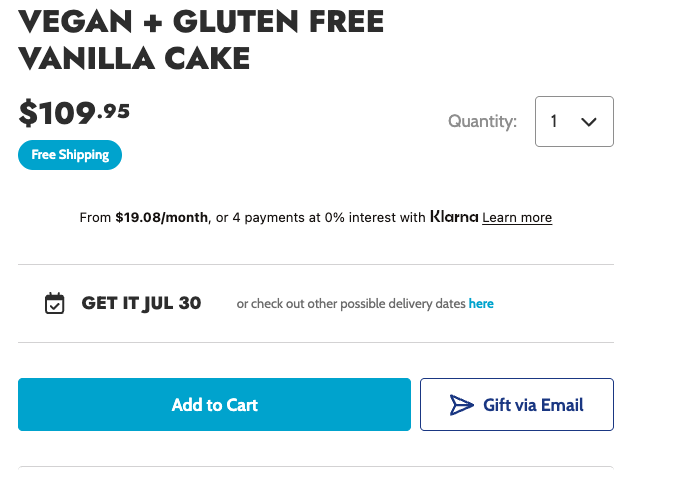
Task: Click the Klarna logo
Action: pos(454,217)
